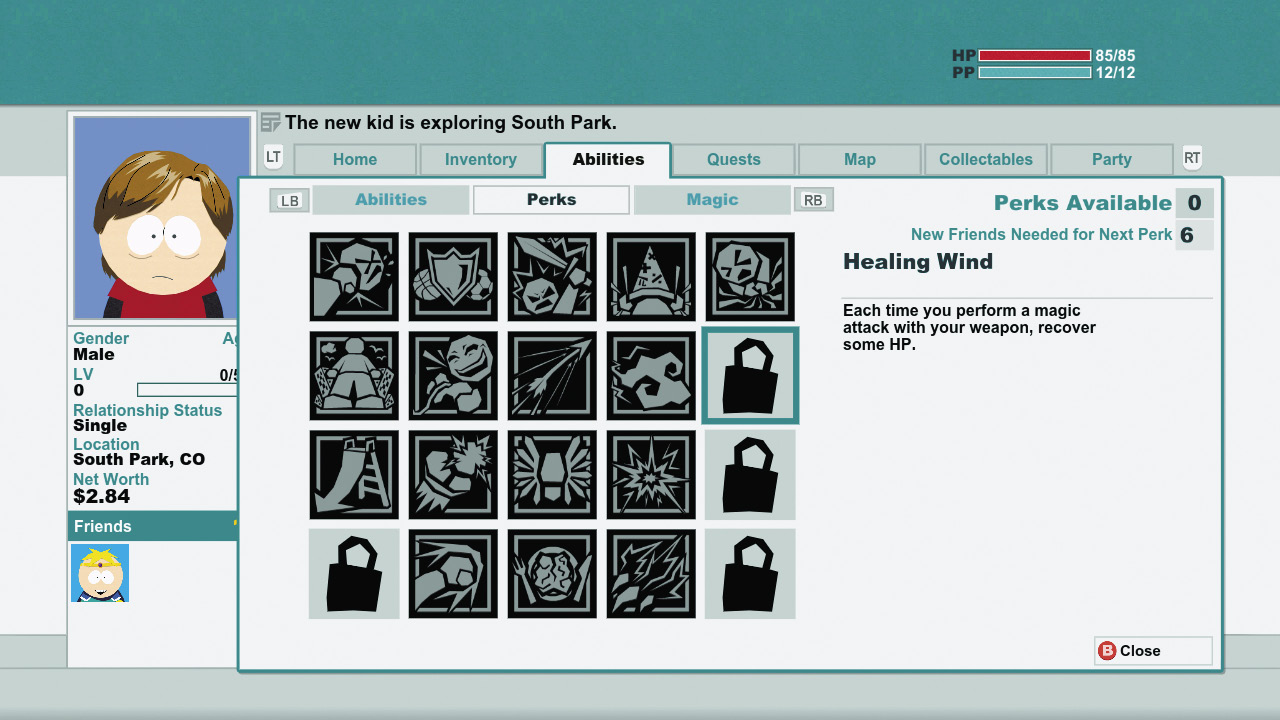This screenshot has height=720, width=1280.
Task: Go to the Map tab
Action: click(860, 160)
